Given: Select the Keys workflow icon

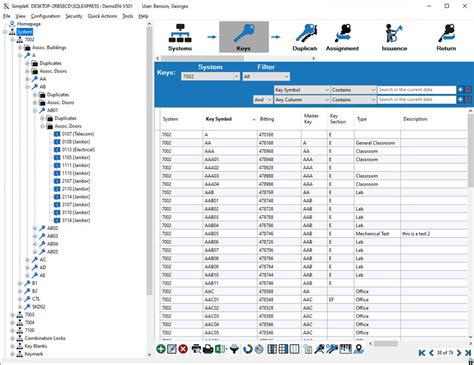Looking at the screenshot, I should pos(244,37).
